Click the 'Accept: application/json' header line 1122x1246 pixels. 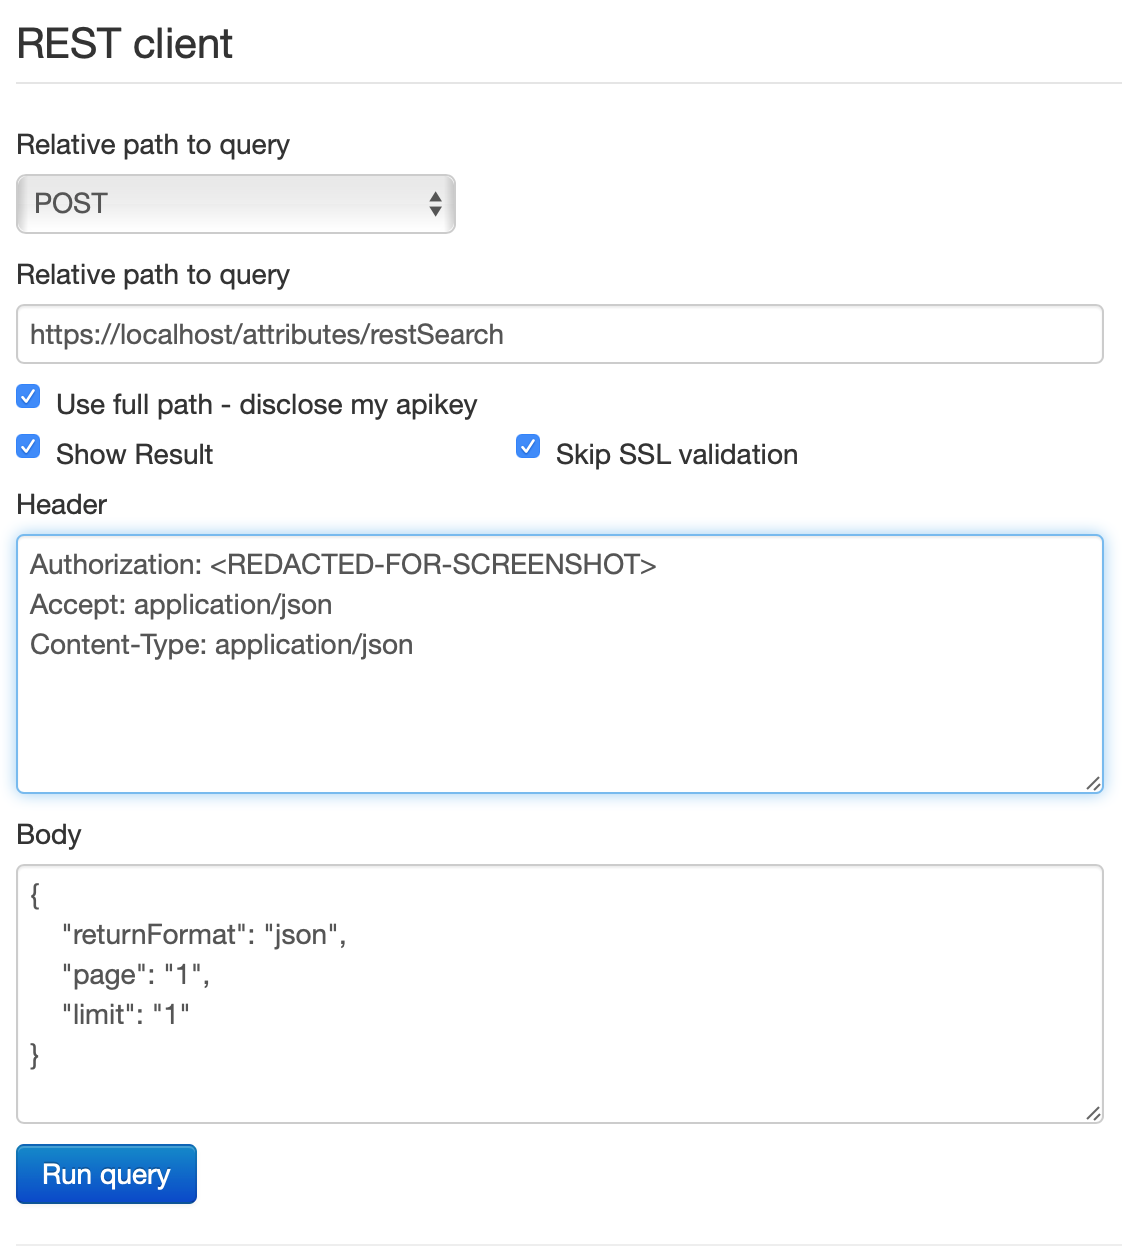coord(181,604)
